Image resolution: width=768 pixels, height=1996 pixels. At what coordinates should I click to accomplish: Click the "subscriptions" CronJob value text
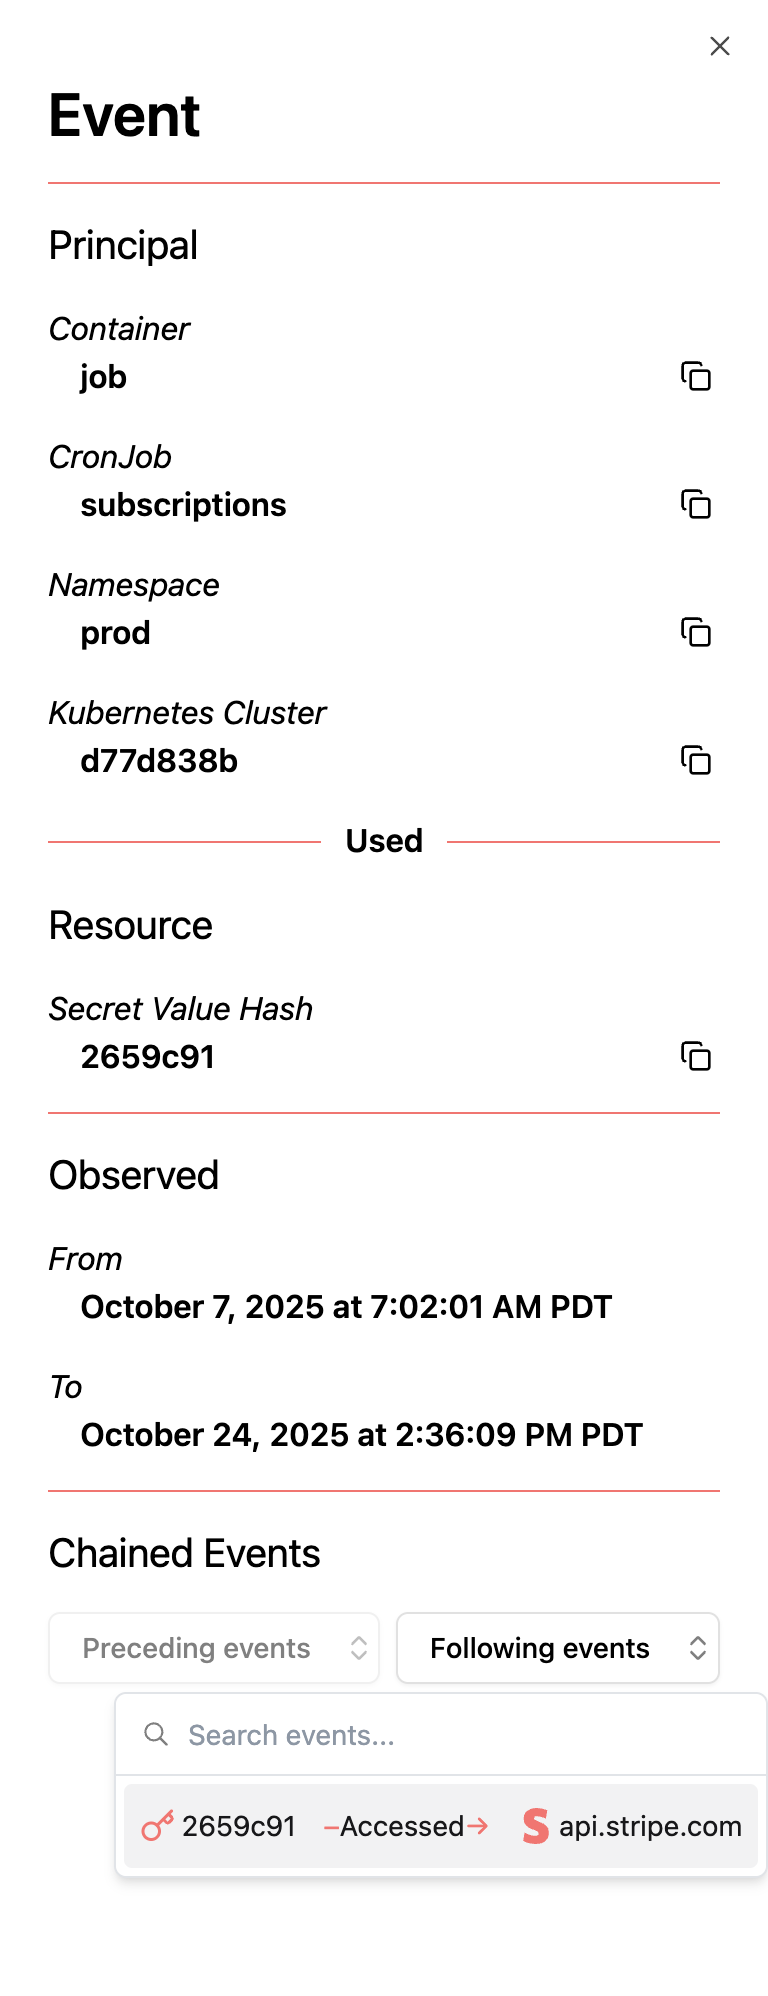click(184, 505)
